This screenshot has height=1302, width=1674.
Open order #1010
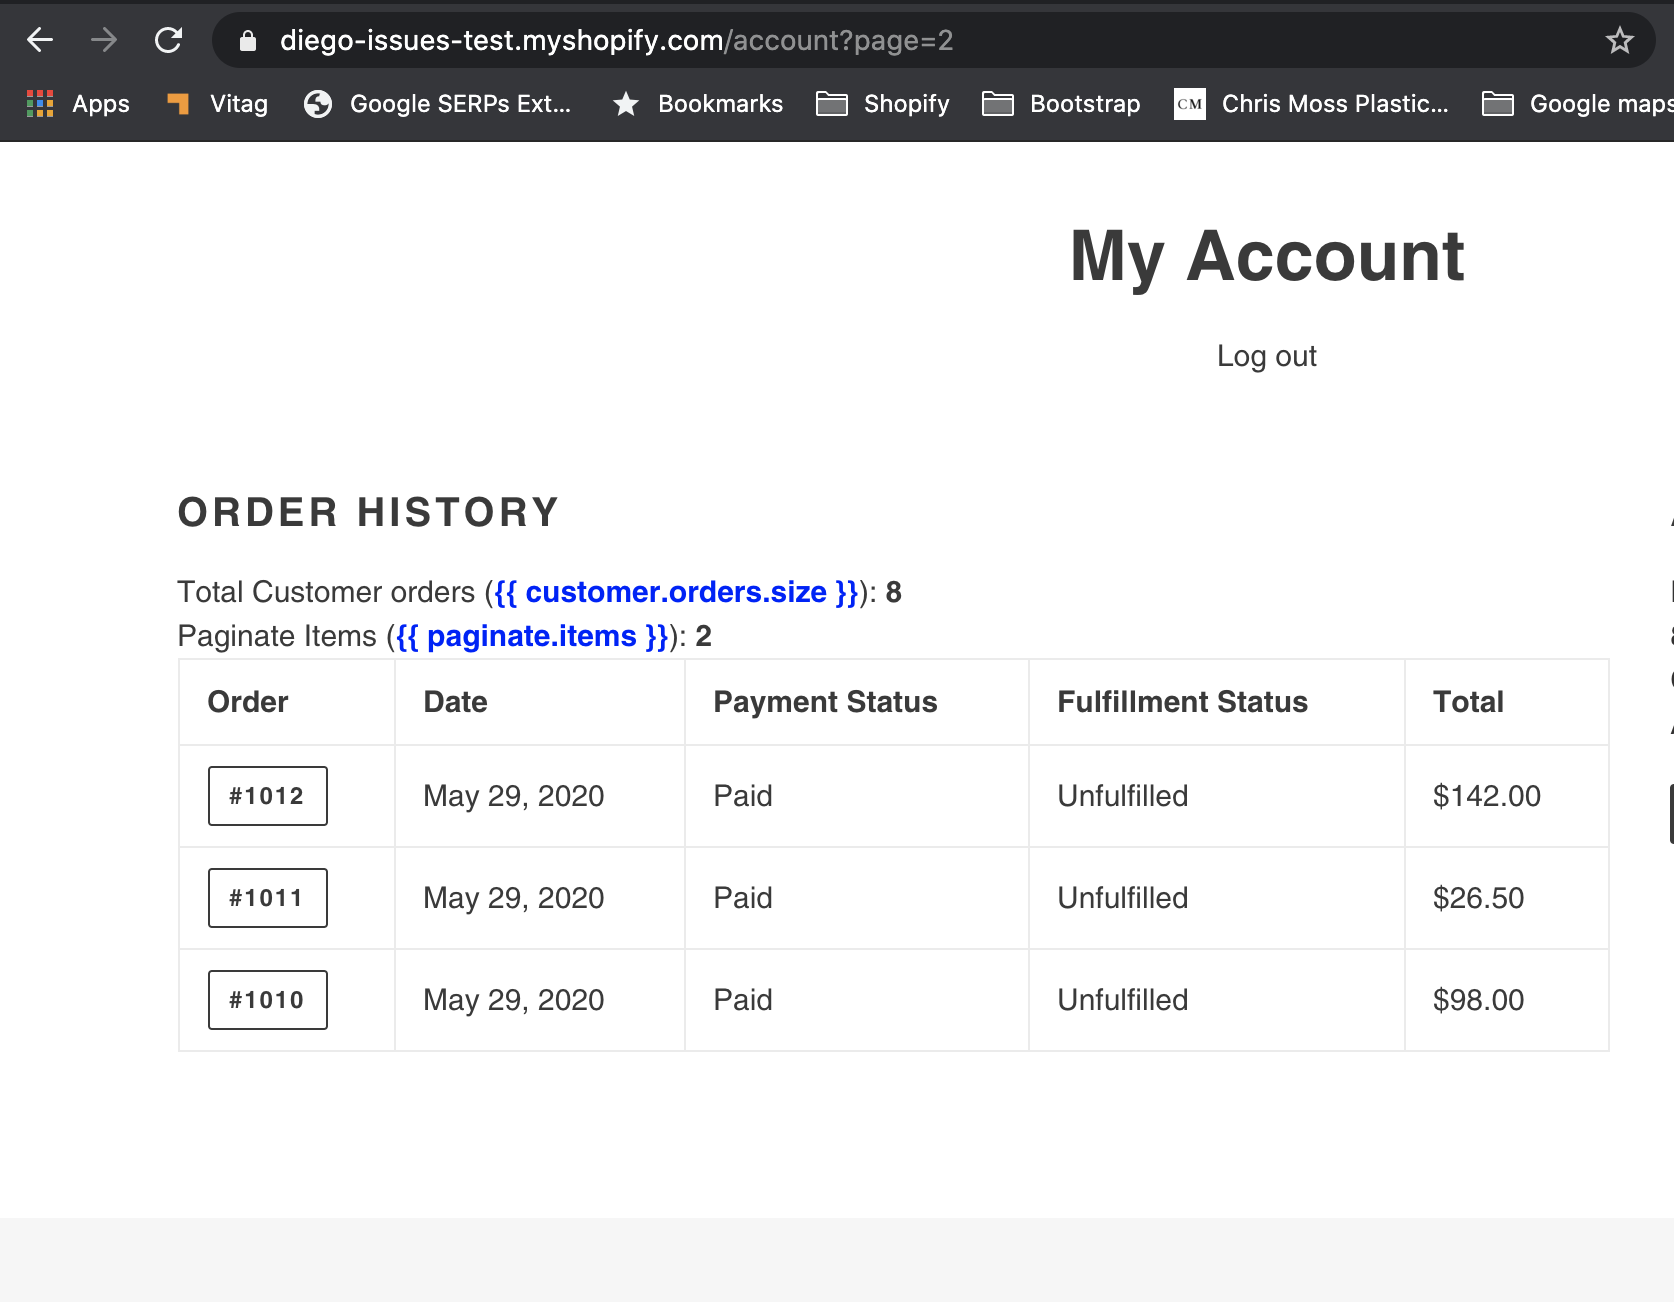[x=267, y=1000]
